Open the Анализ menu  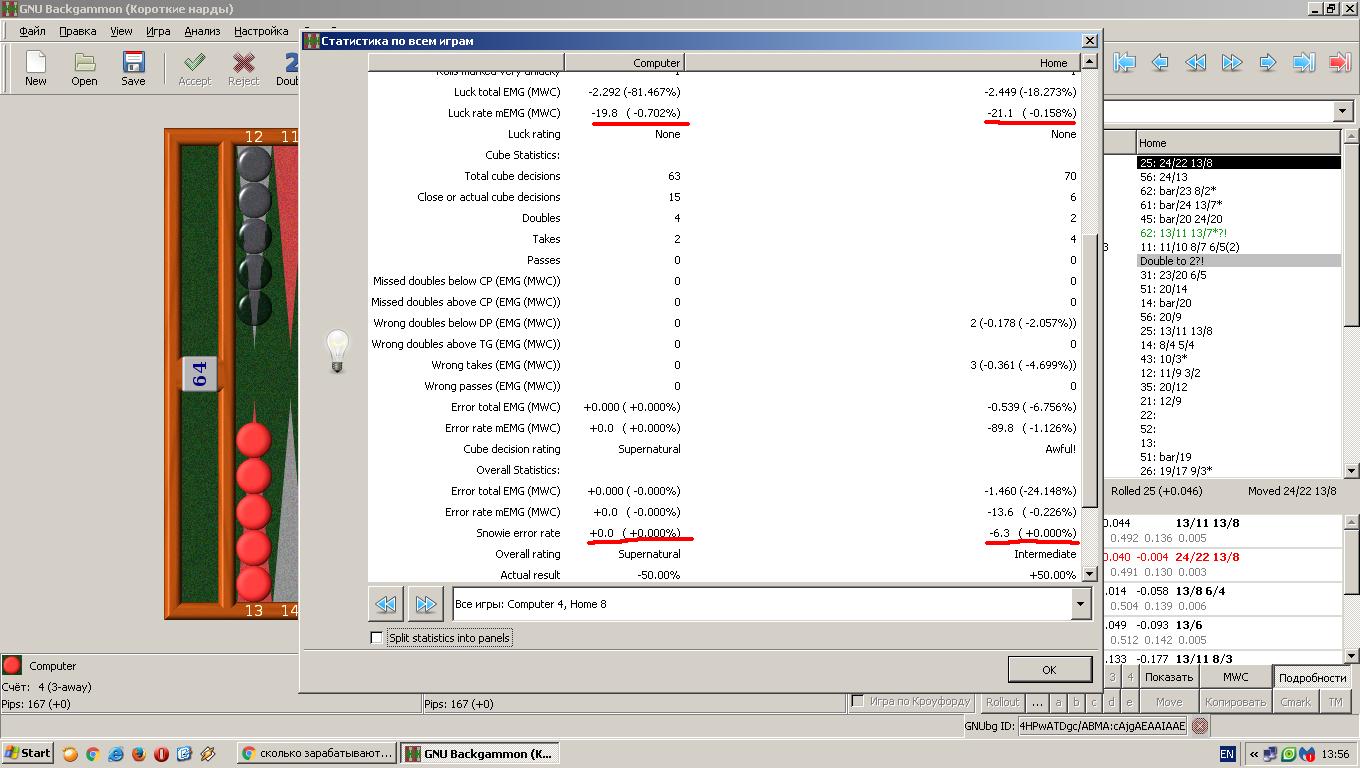click(x=201, y=31)
